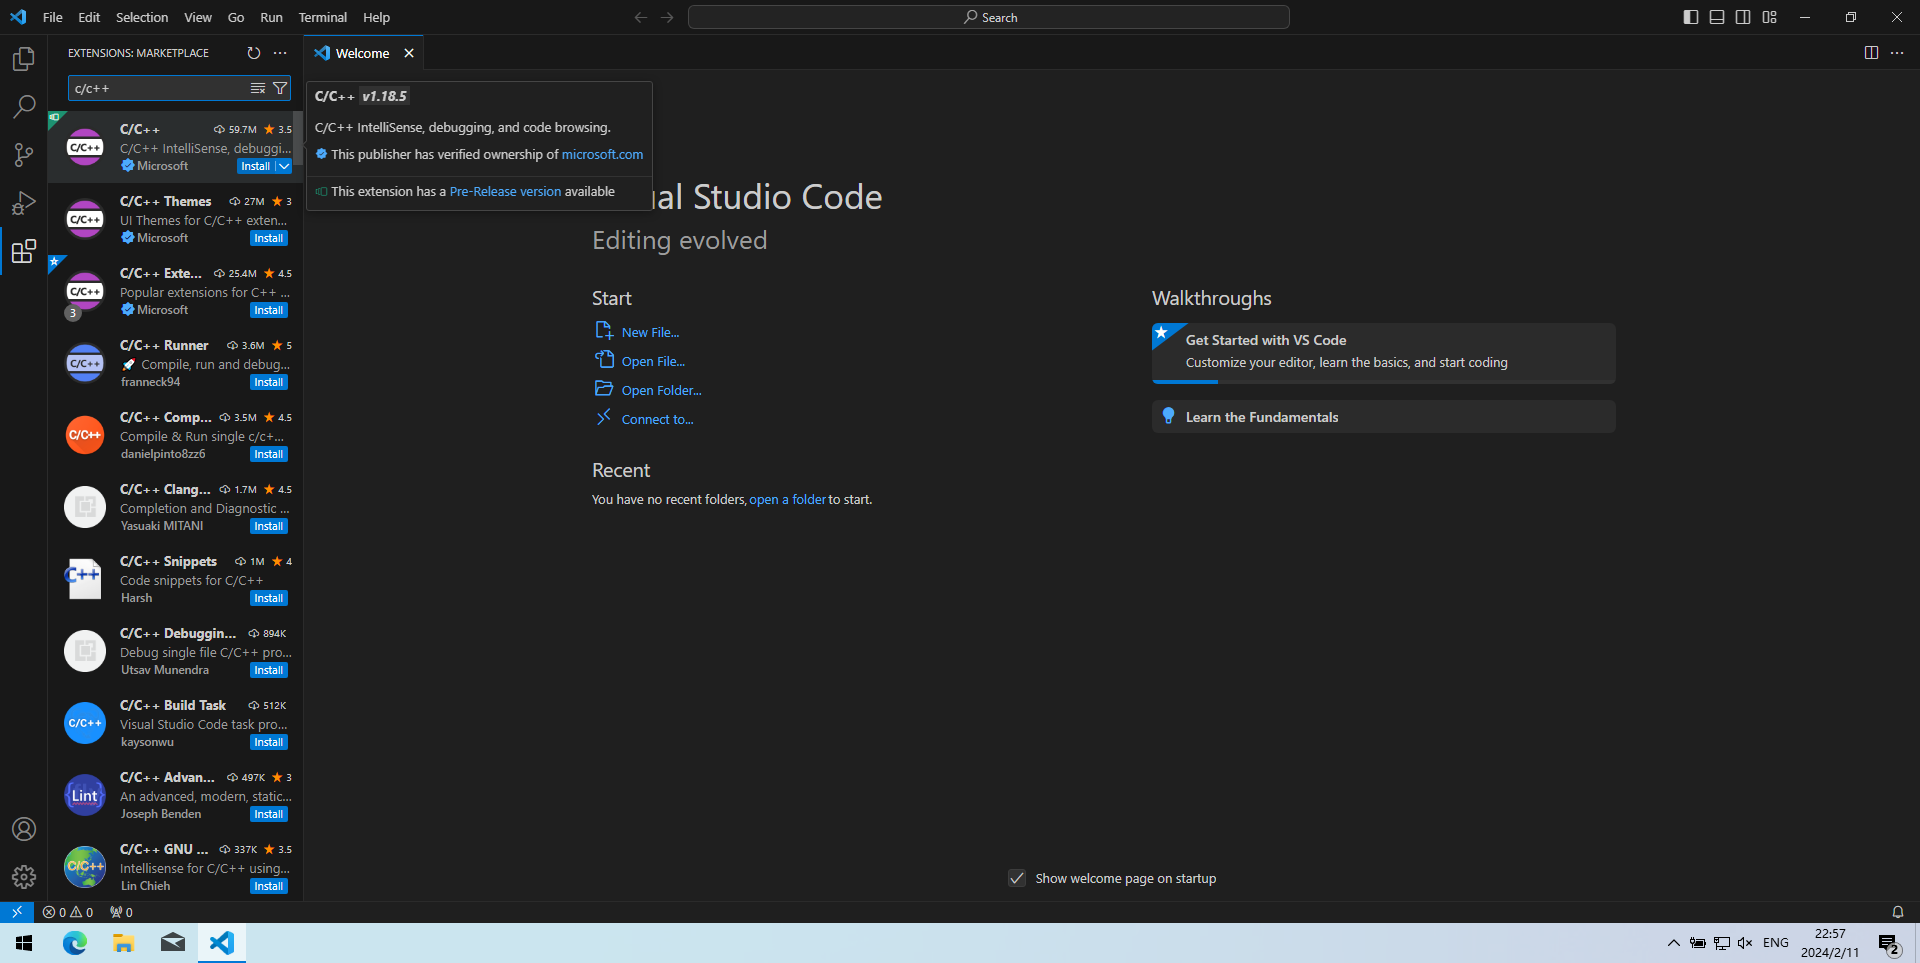Screen dimensions: 1920x963
Task: Open the Terminal menu
Action: pos(323,17)
